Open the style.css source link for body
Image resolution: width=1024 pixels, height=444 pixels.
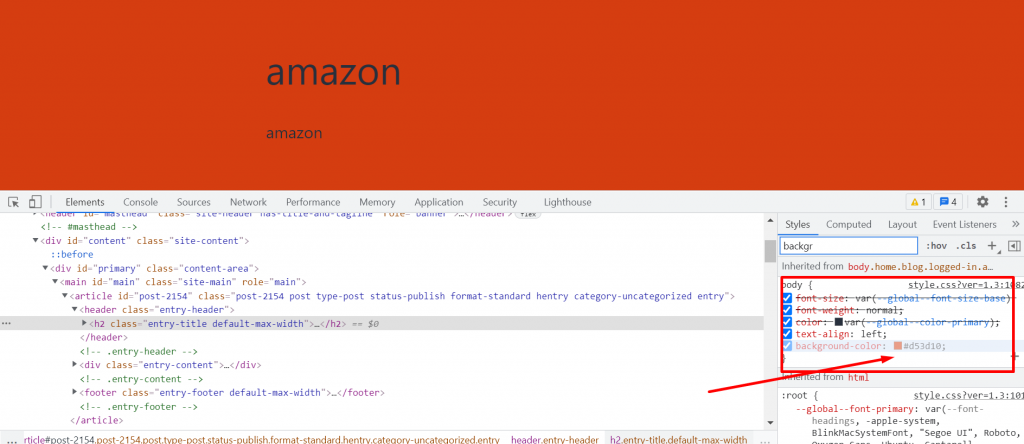click(x=962, y=285)
